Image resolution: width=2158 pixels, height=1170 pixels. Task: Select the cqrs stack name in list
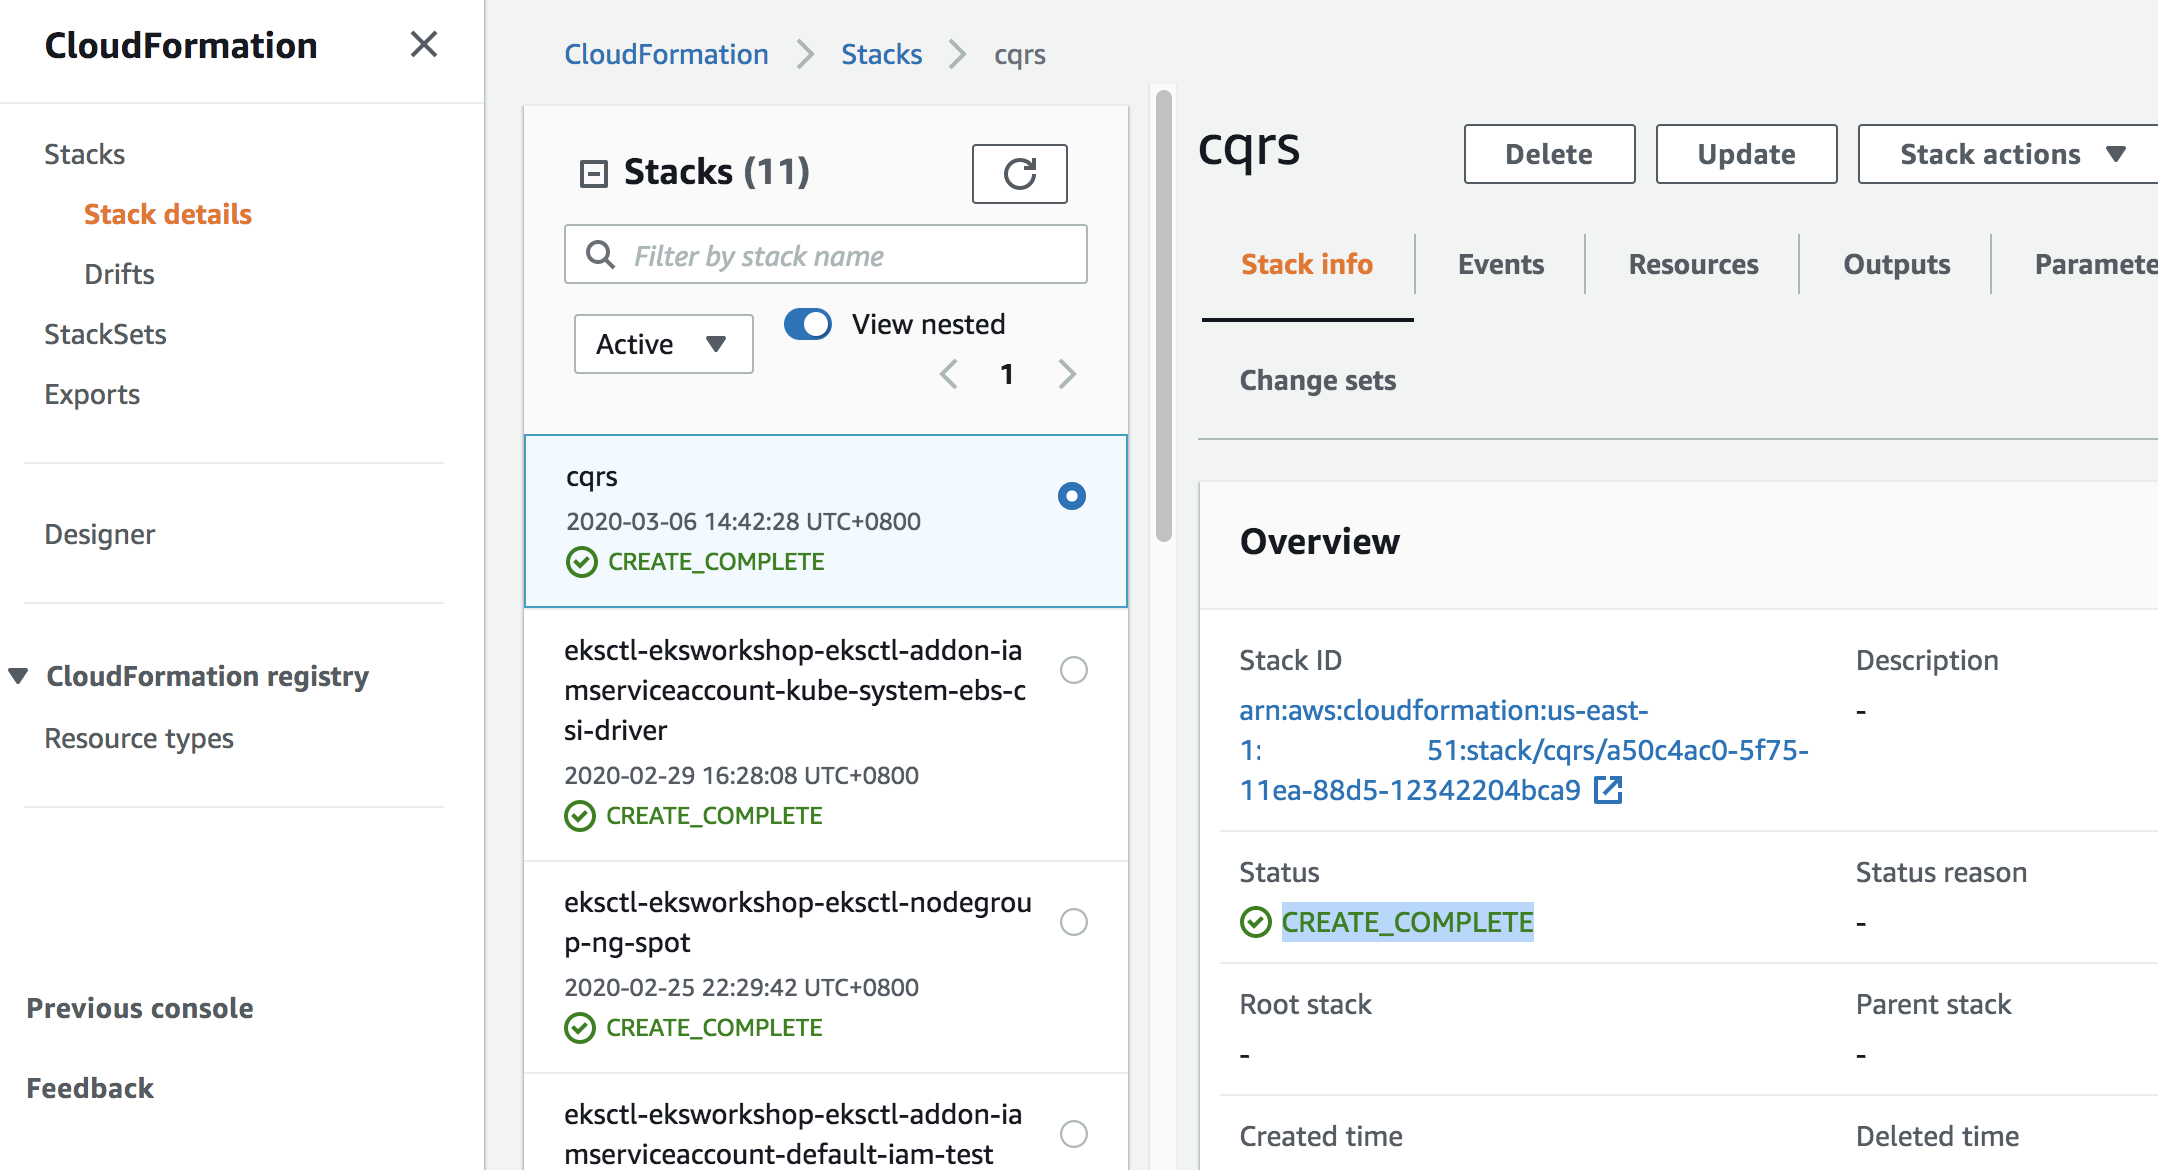(592, 477)
